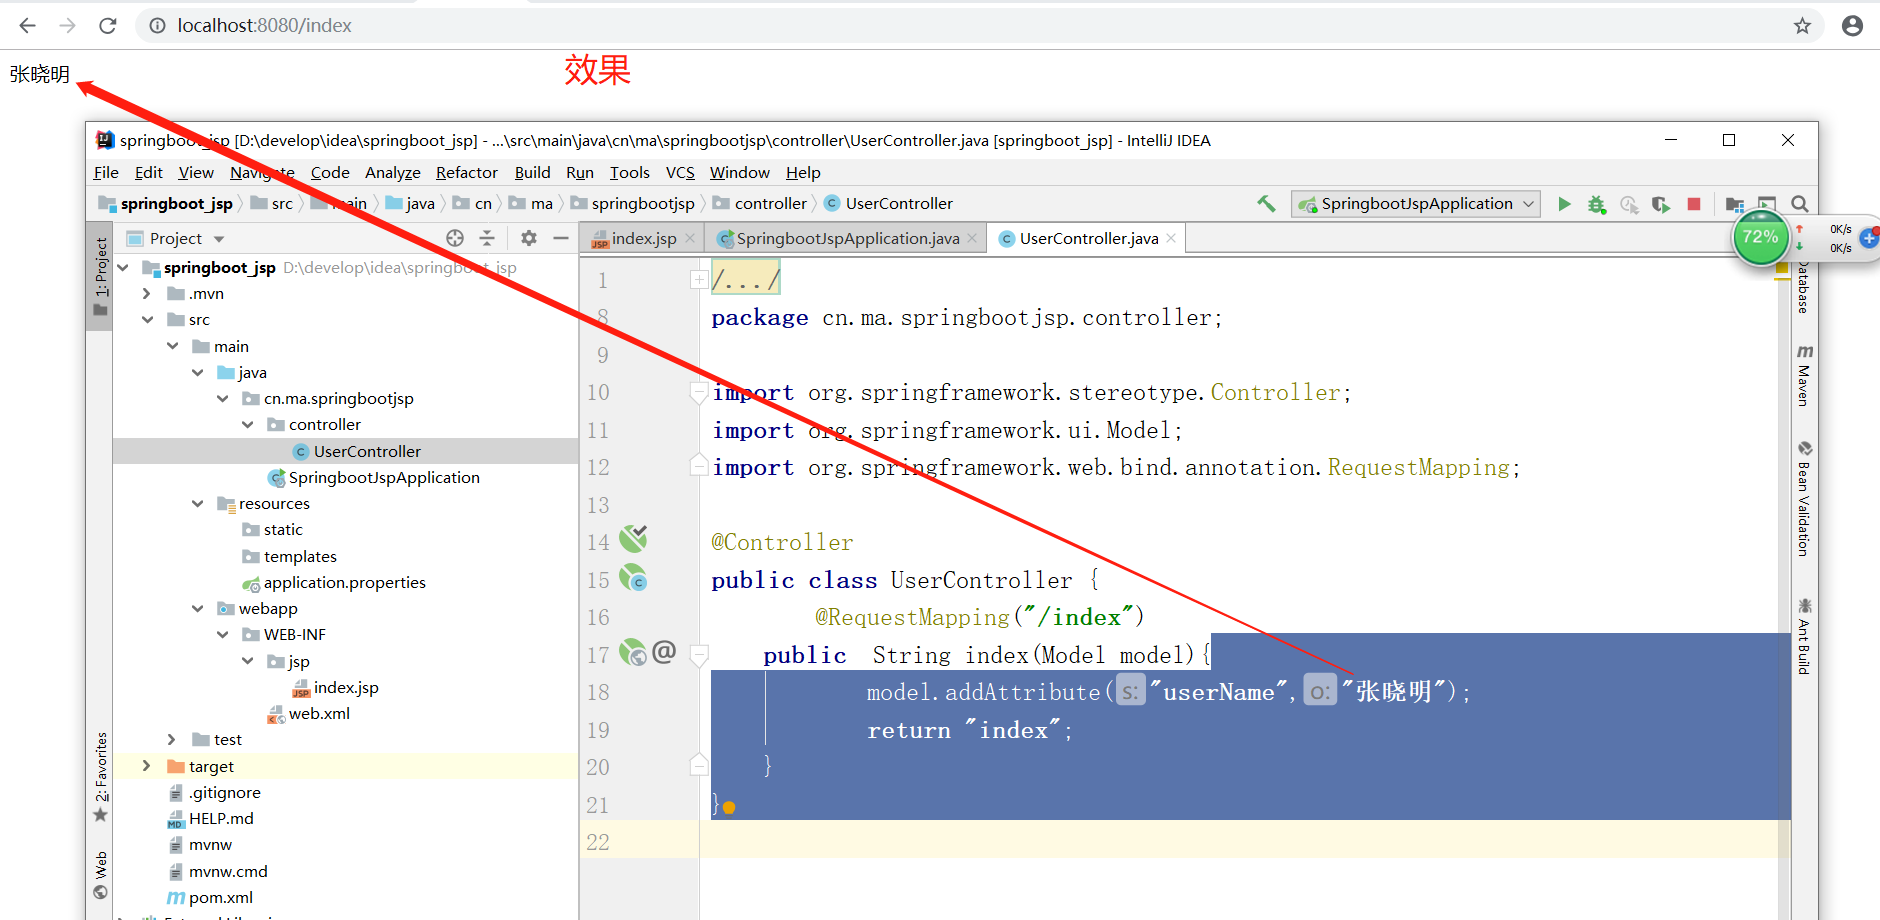Build project with the hammer icon
The image size is (1880, 920).
pos(1266,204)
